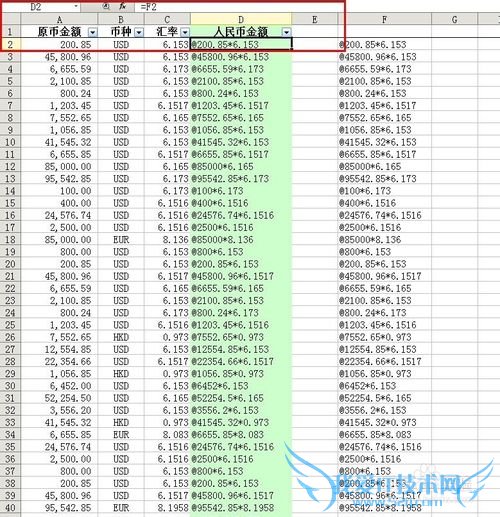Select cell F2 with @200.85*6.153
500x517 pixels.
tap(384, 44)
